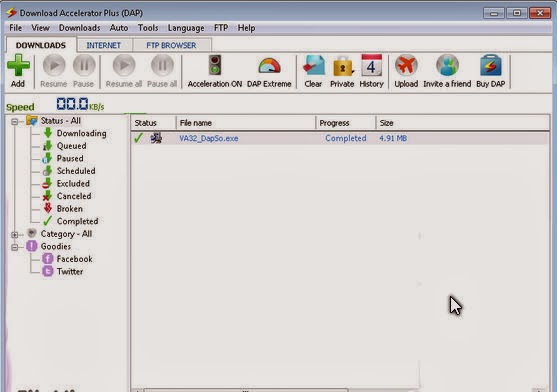557x392 pixels.
Task: Select the Queued status filter
Action: pos(71,146)
